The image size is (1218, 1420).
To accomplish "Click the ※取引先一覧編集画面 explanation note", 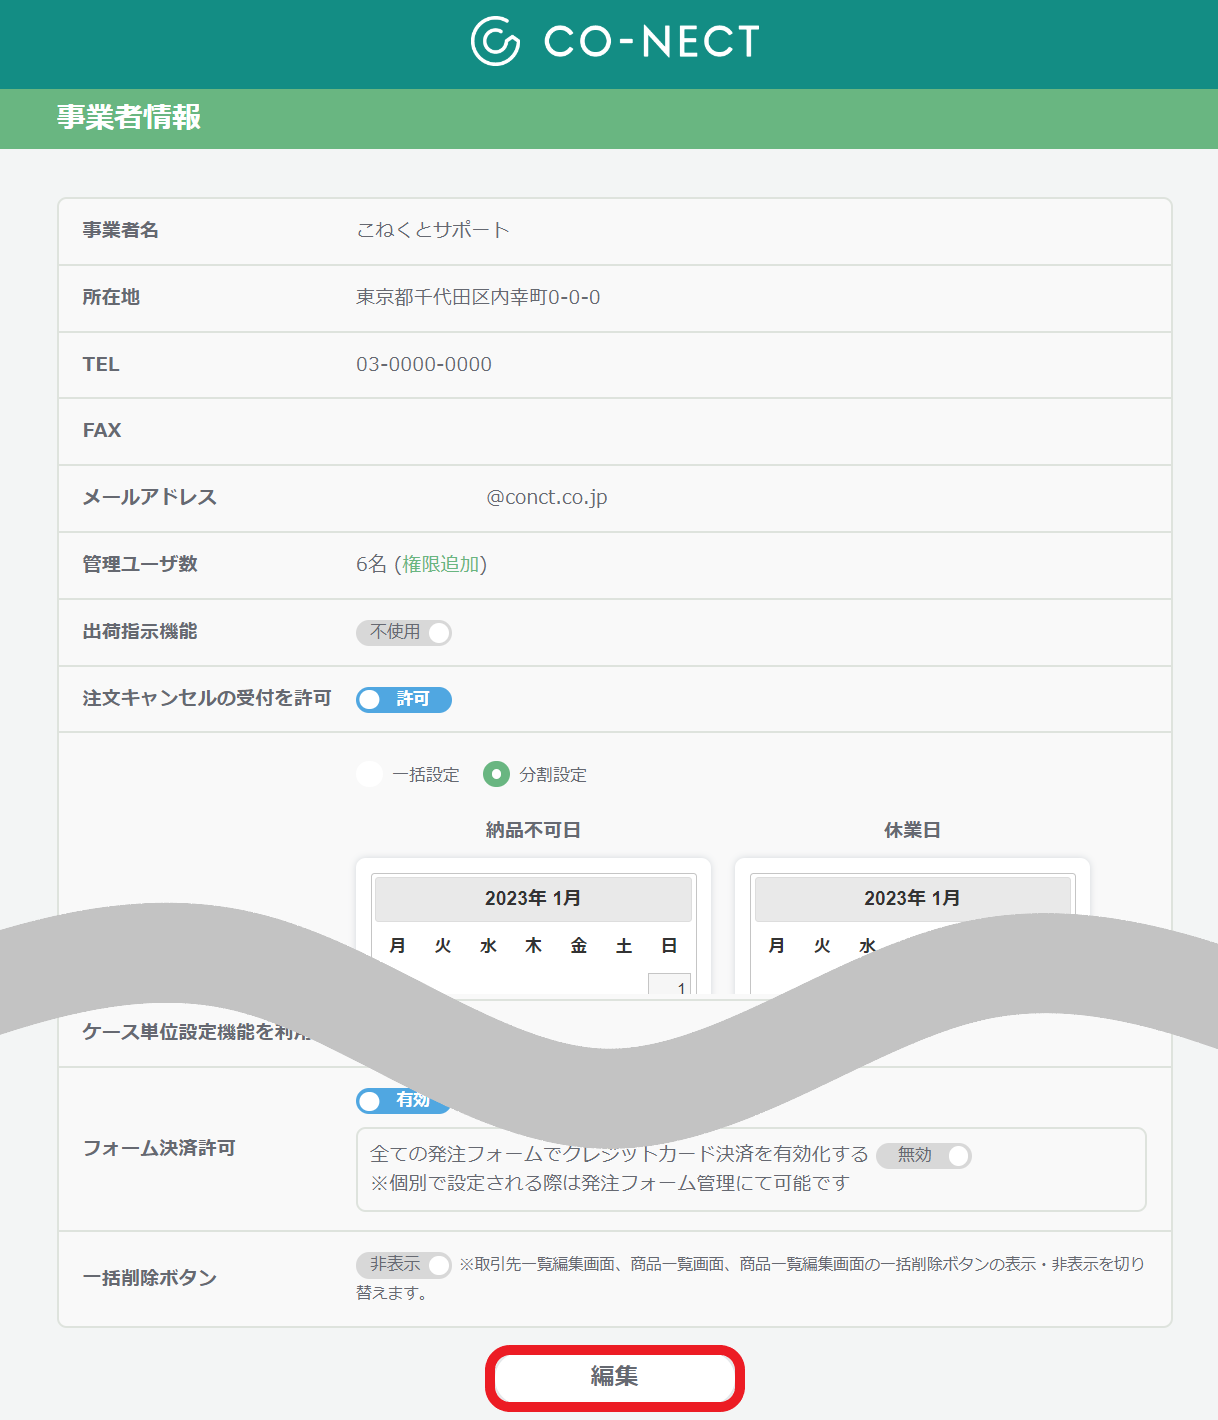I will (x=750, y=1278).
